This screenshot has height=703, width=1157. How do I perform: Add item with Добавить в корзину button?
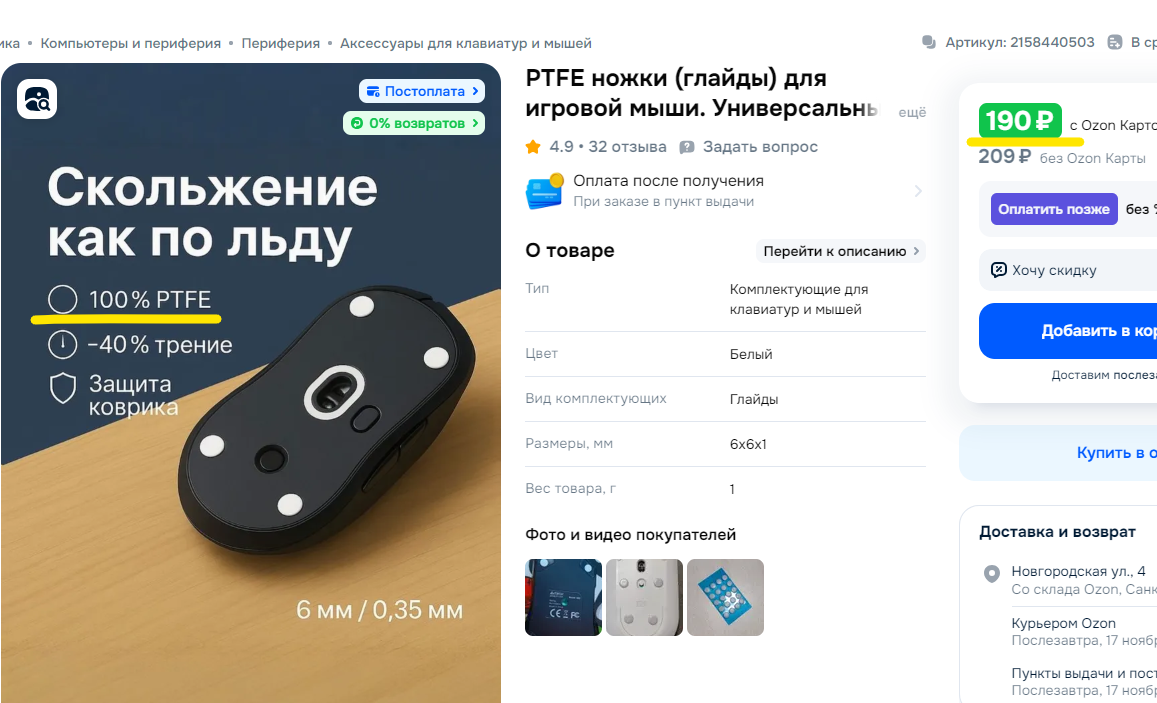[x=1068, y=331]
